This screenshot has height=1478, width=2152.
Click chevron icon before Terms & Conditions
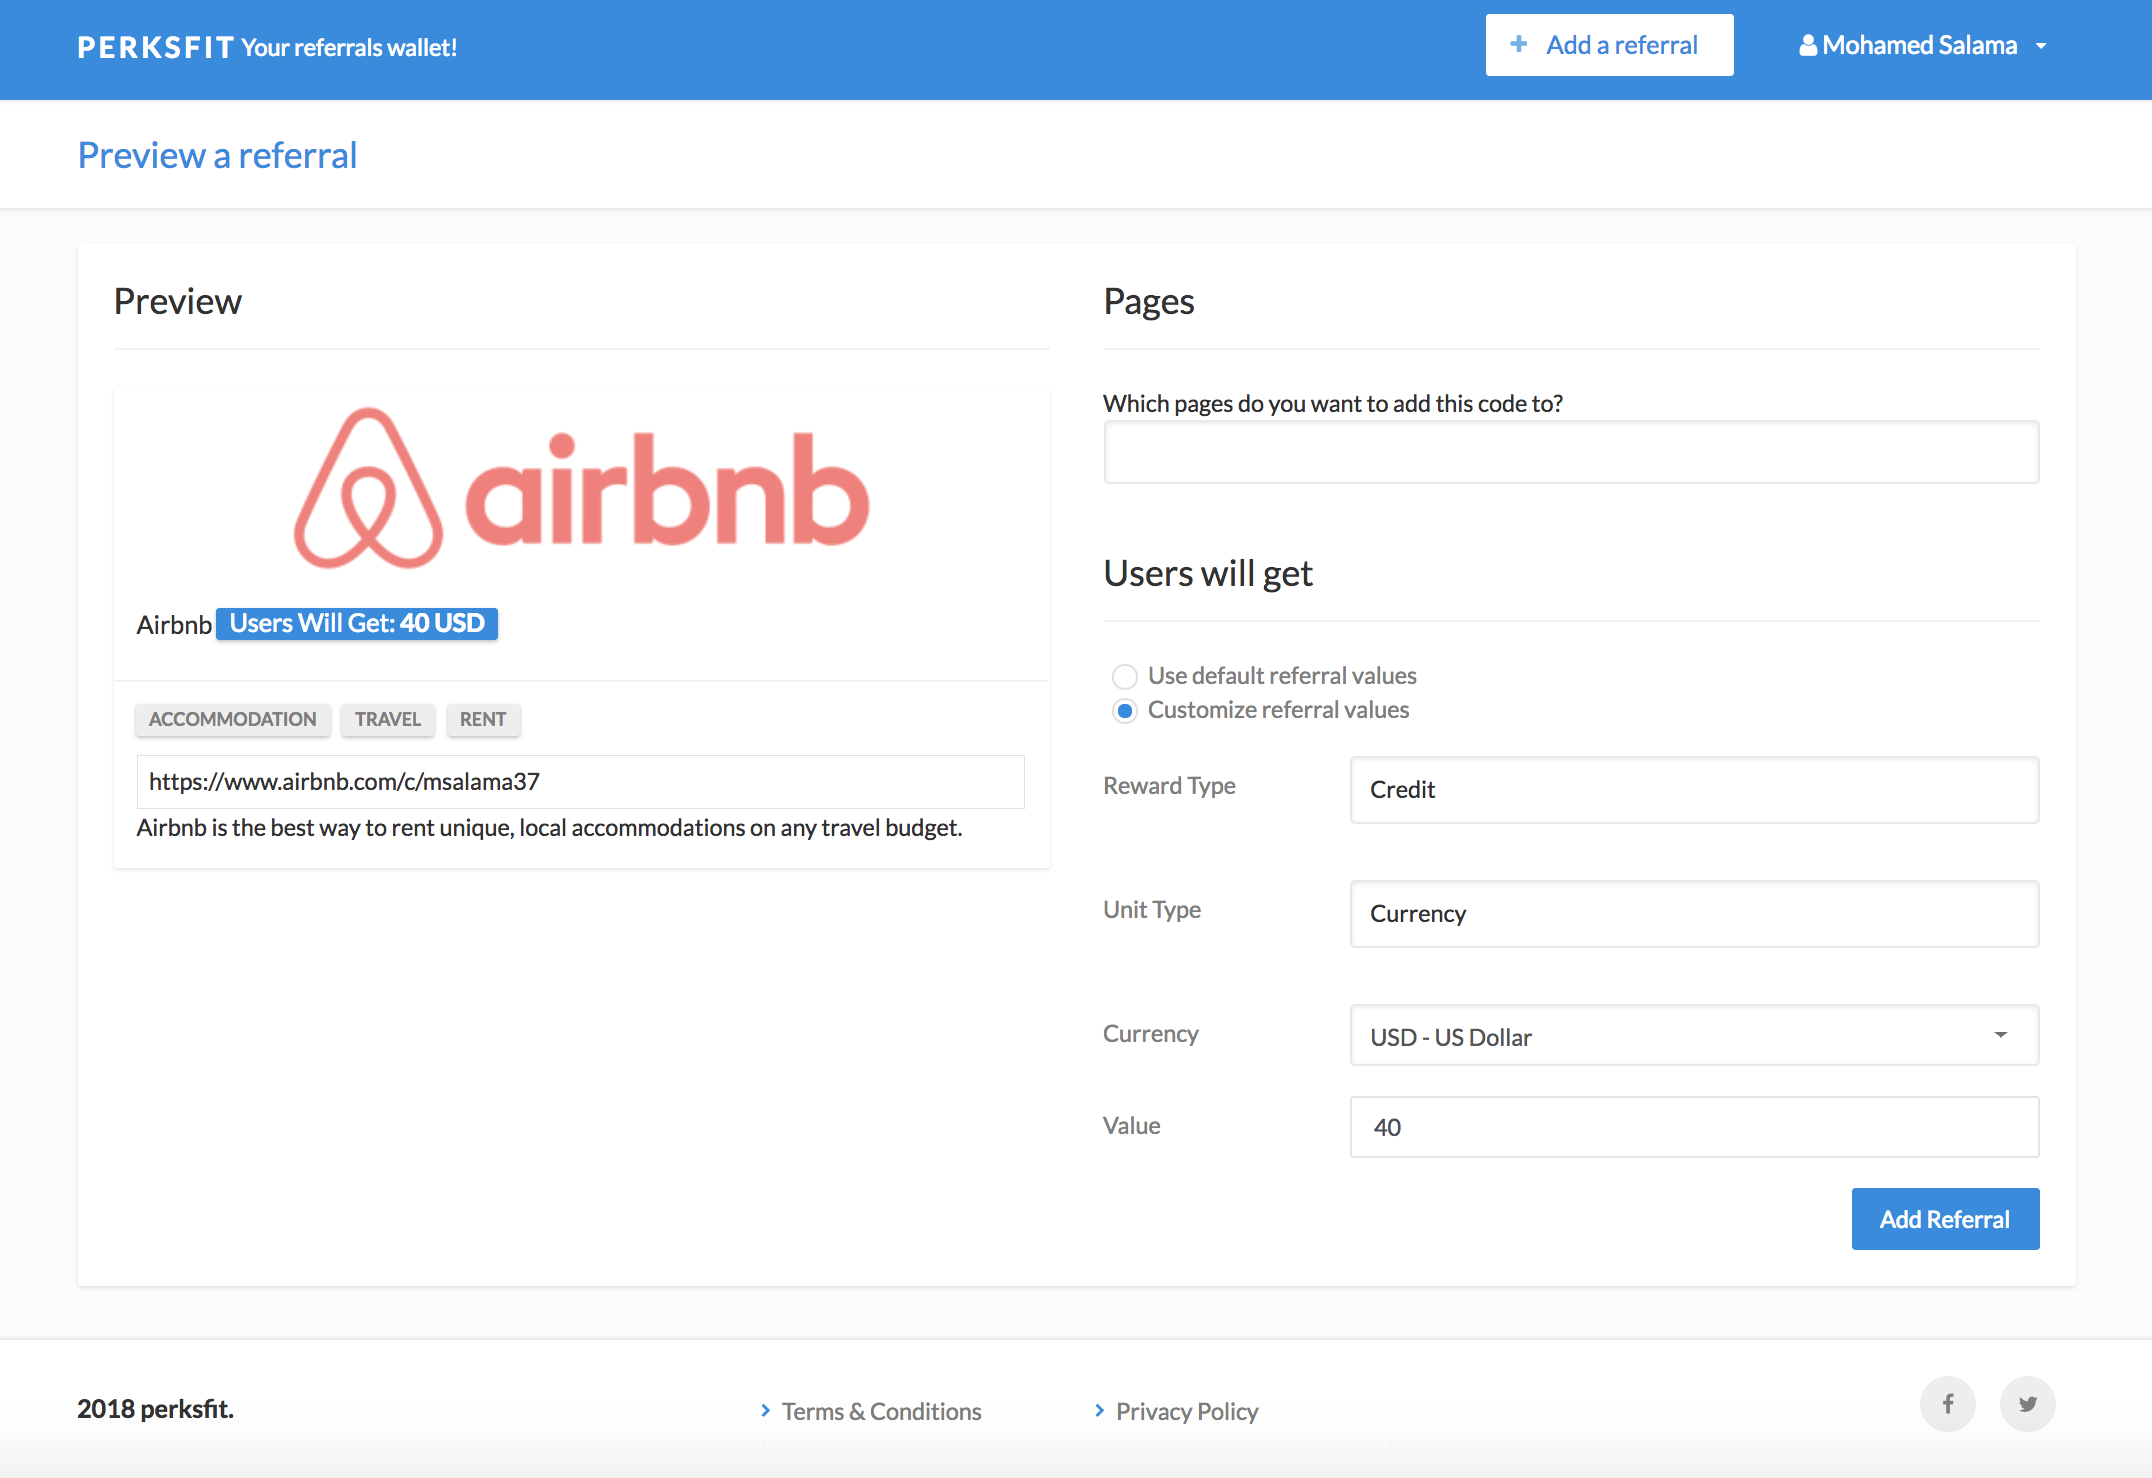pos(765,1411)
